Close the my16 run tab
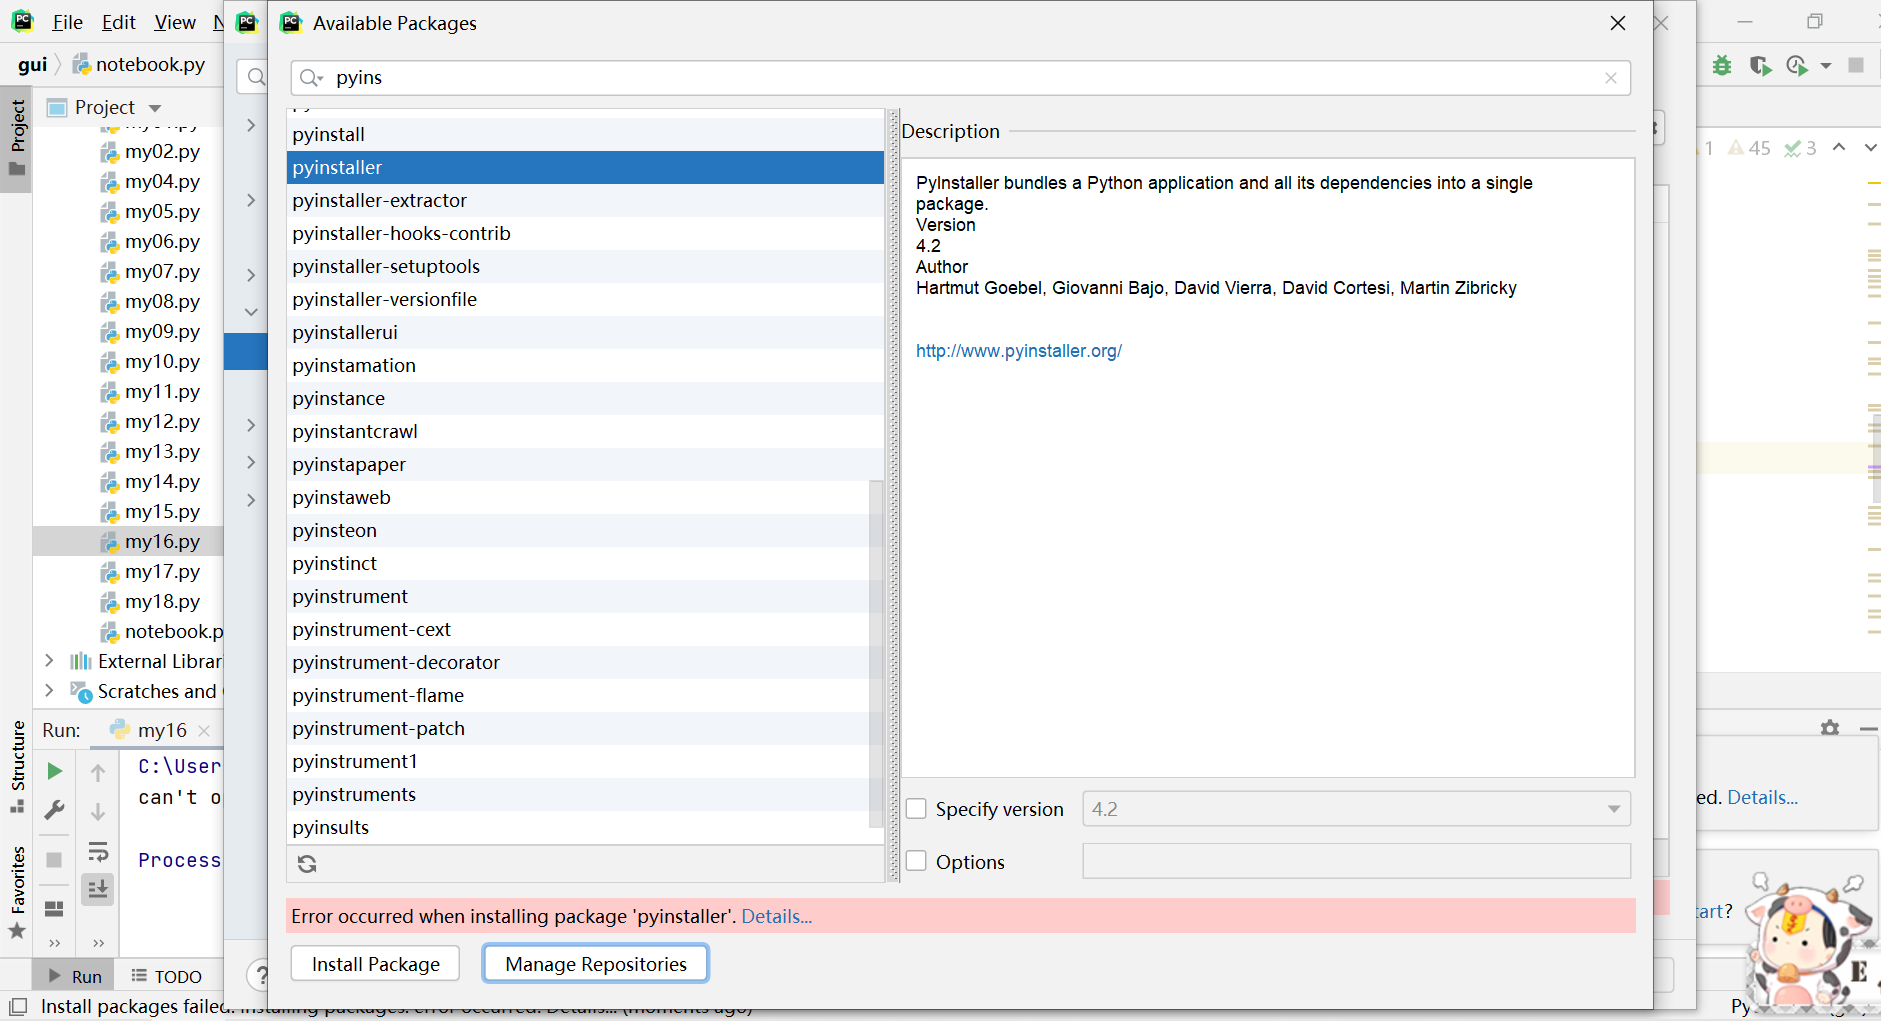This screenshot has height=1021, width=1881. coord(204,731)
